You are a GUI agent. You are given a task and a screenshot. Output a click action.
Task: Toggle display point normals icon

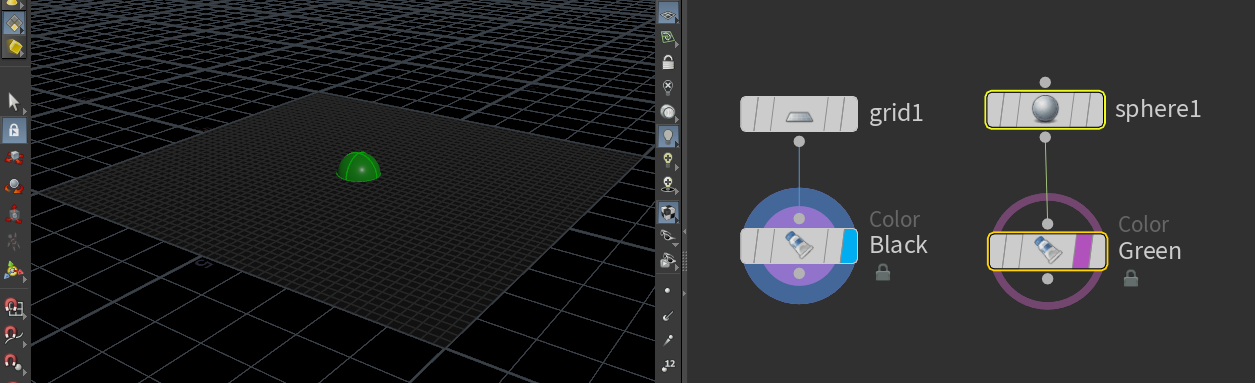tap(668, 315)
